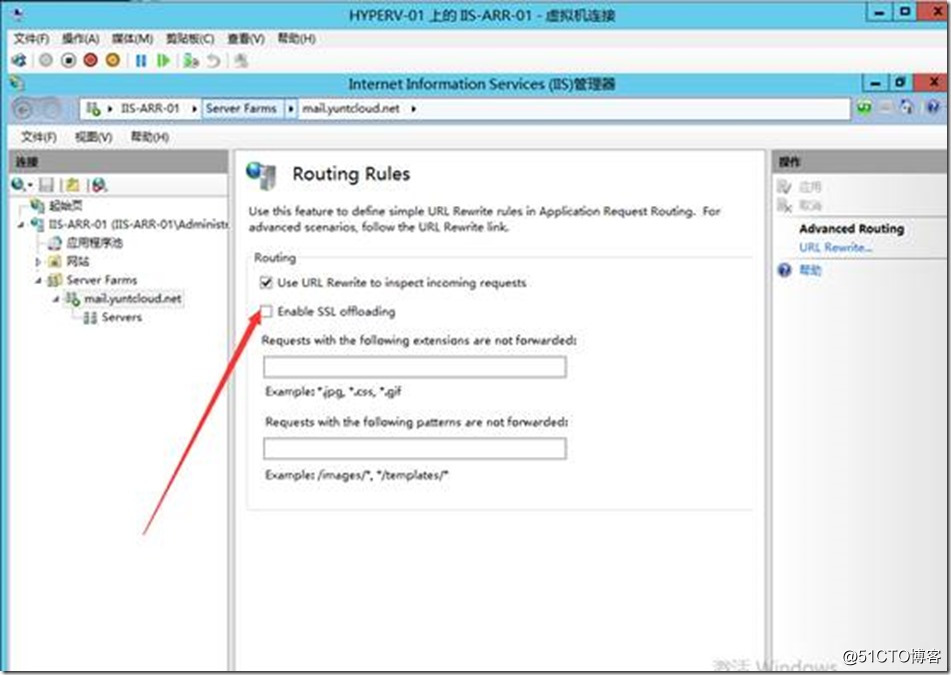Open VM window 媒体(M) menu
The height and width of the screenshot is (675, 951).
coord(132,39)
